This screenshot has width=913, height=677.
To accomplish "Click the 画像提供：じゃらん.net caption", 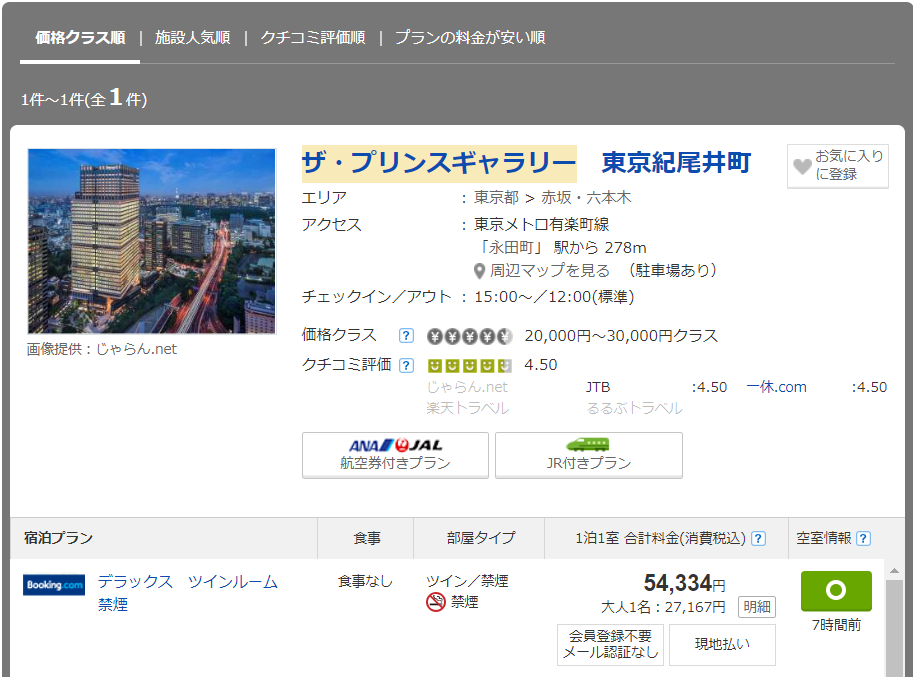I will 101,349.
